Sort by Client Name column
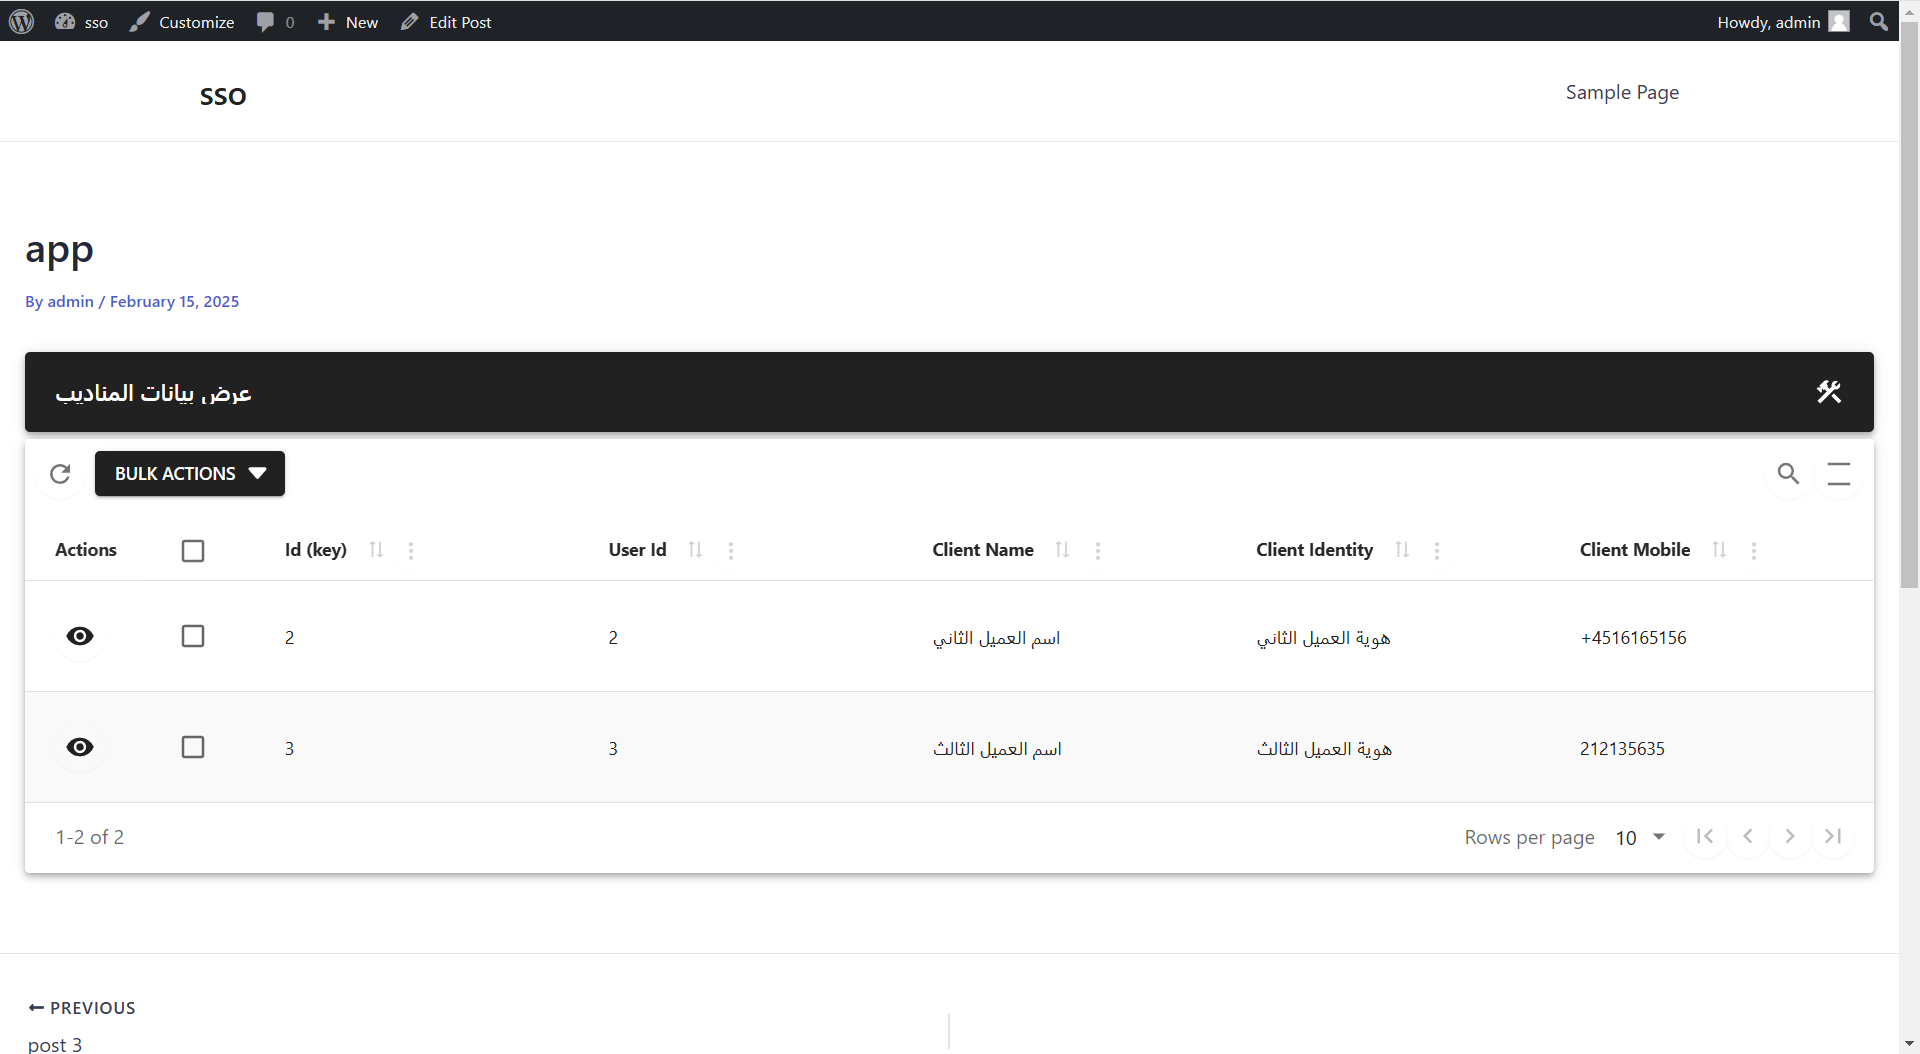1920x1054 pixels. click(x=1062, y=550)
